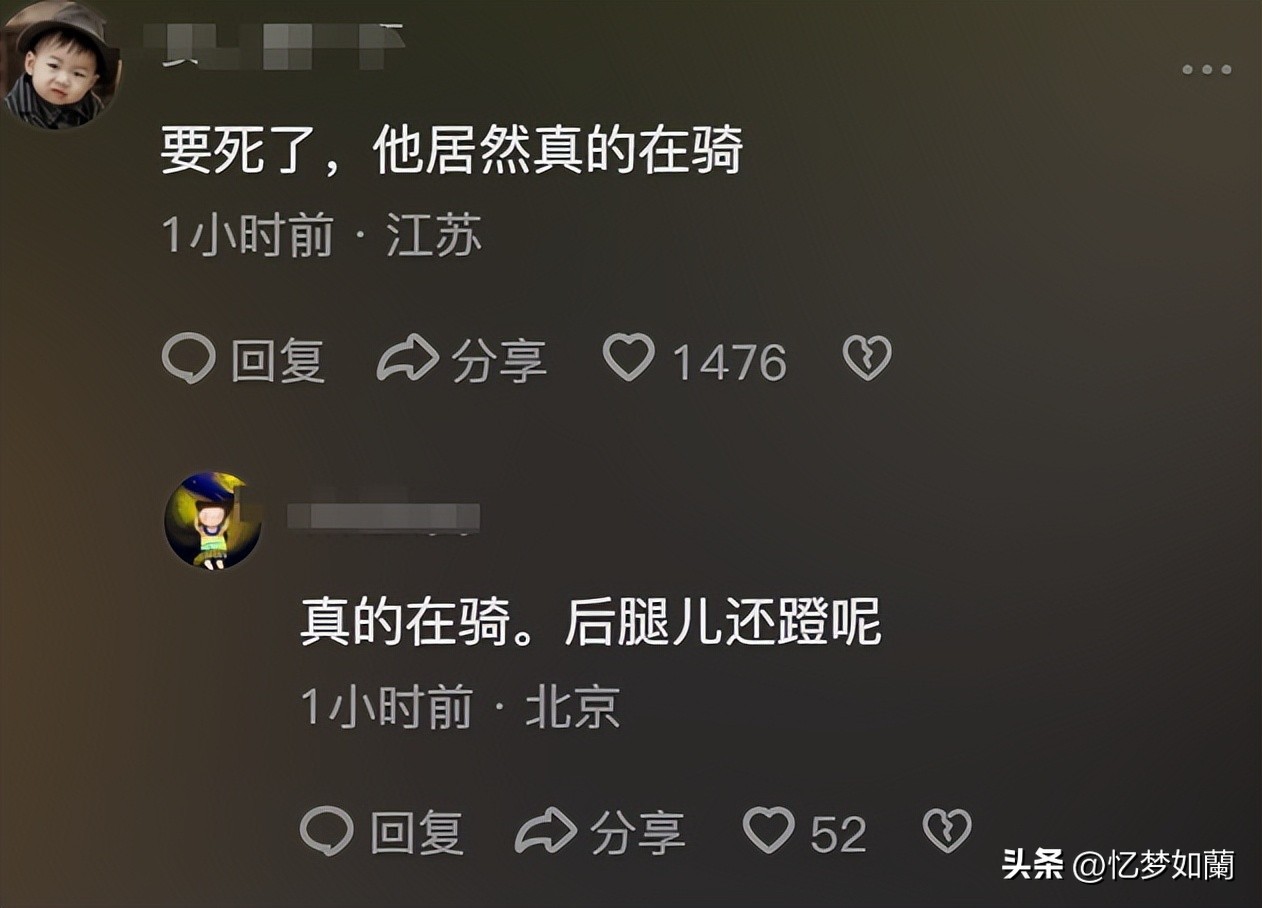
Task: Like the comment with 1476 likes
Action: point(629,358)
